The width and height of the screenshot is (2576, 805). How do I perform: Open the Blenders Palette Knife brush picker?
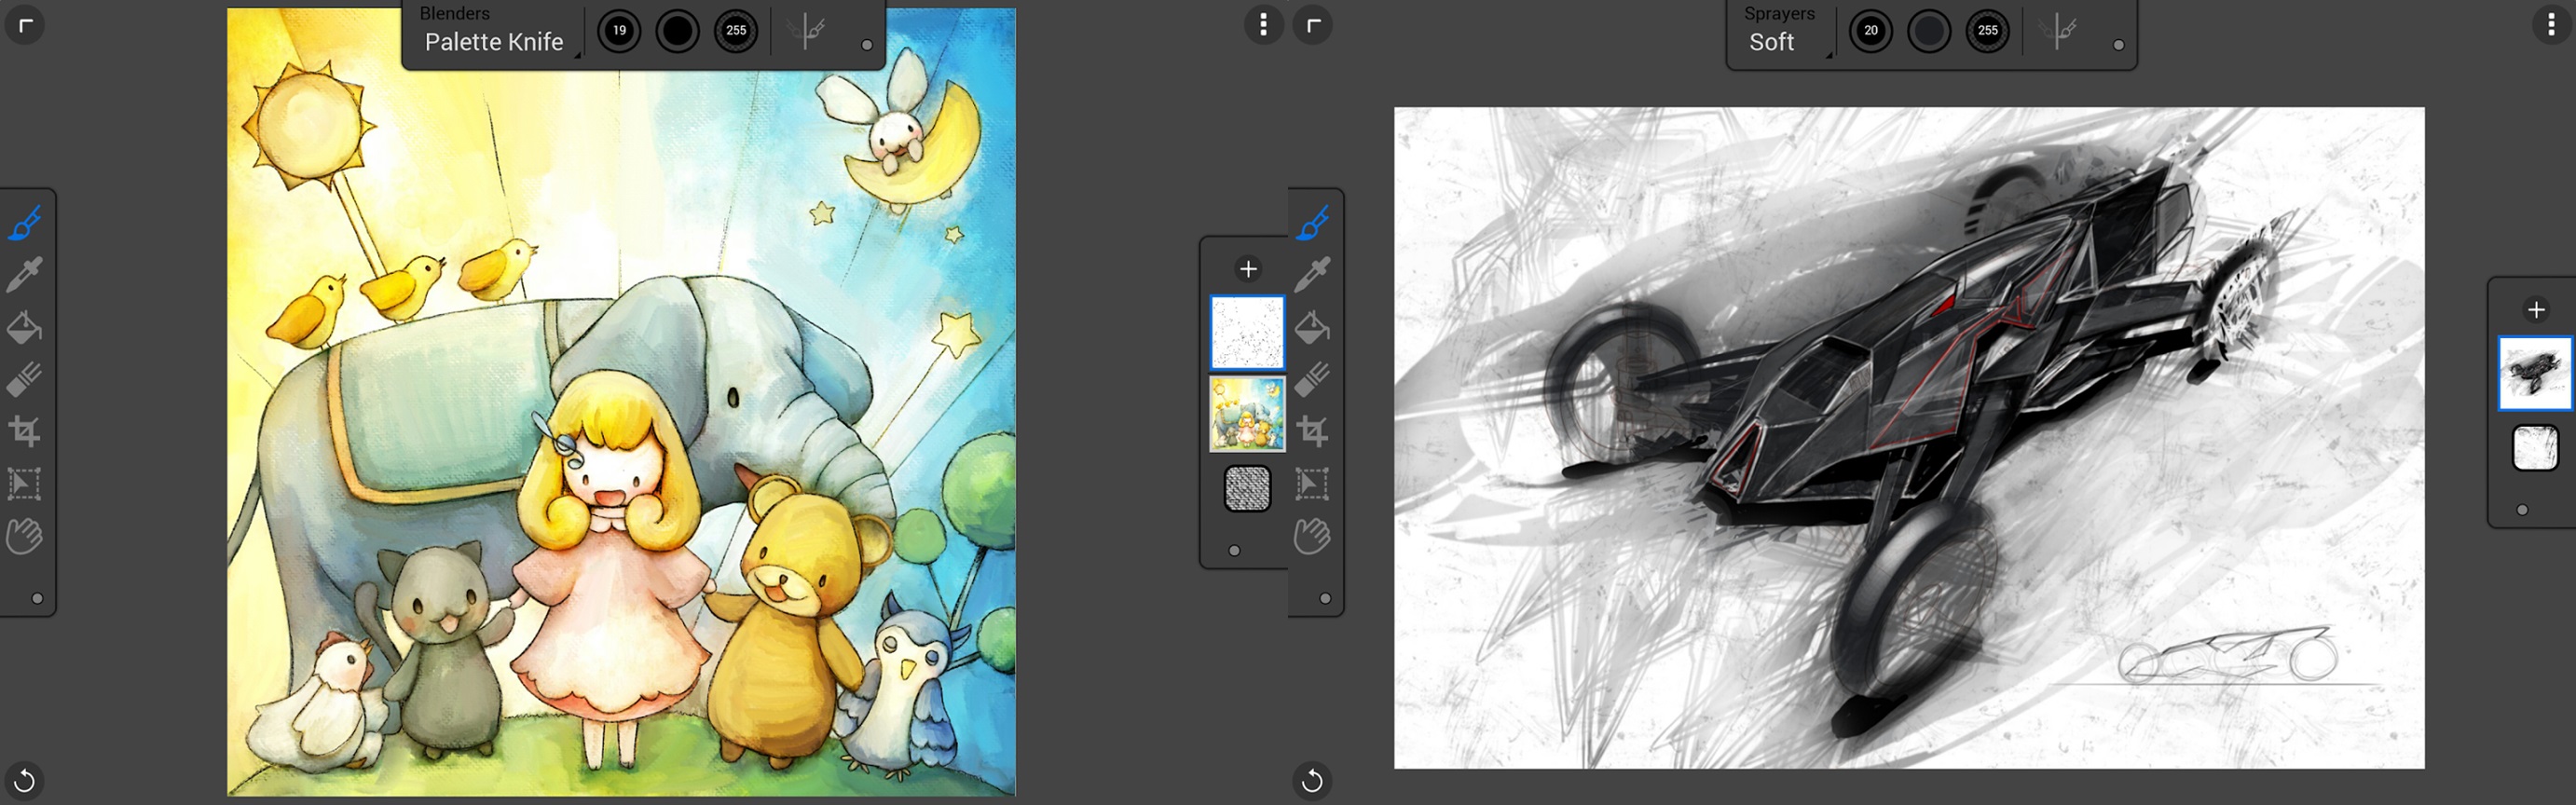pyautogui.click(x=493, y=31)
